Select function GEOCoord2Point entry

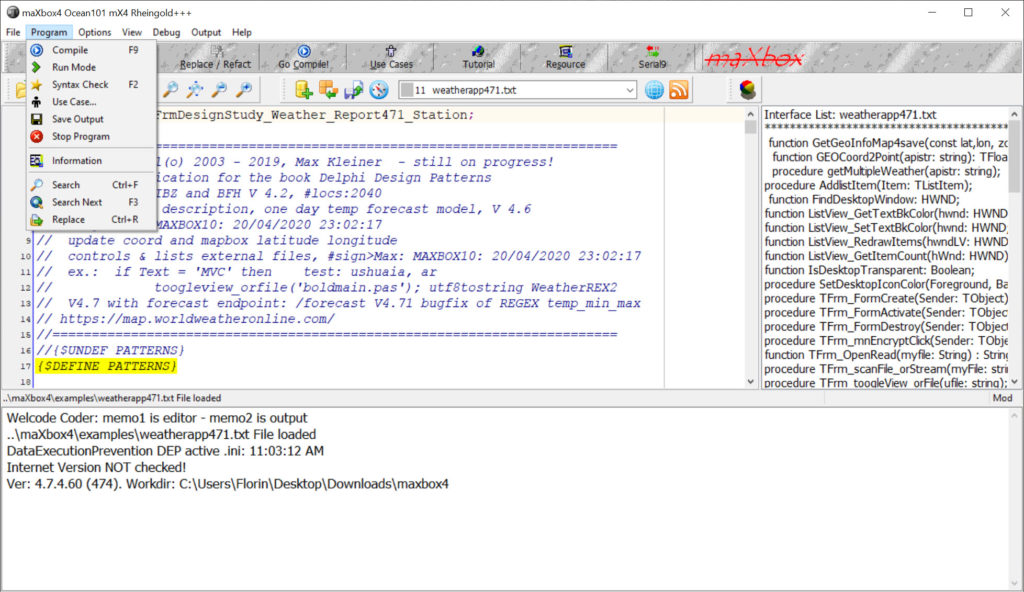tap(889, 157)
